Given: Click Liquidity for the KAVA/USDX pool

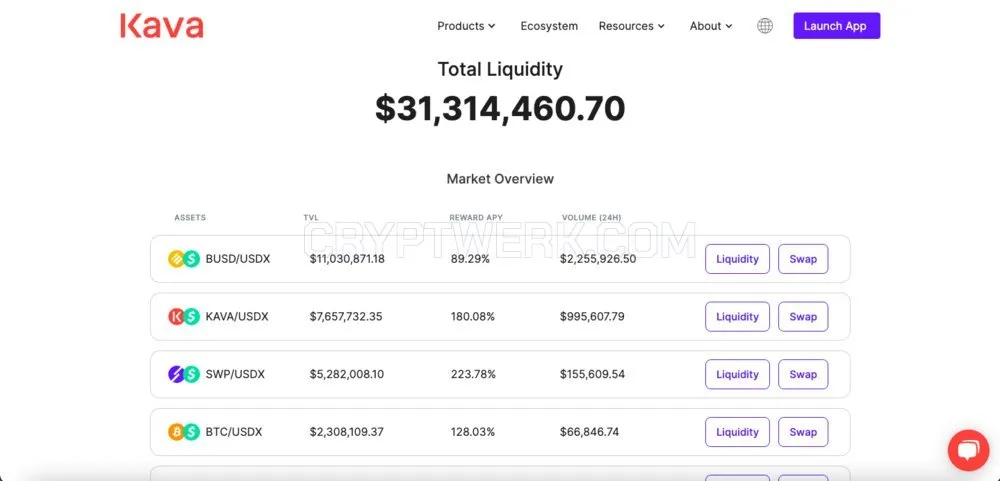Looking at the screenshot, I should pos(737,316).
